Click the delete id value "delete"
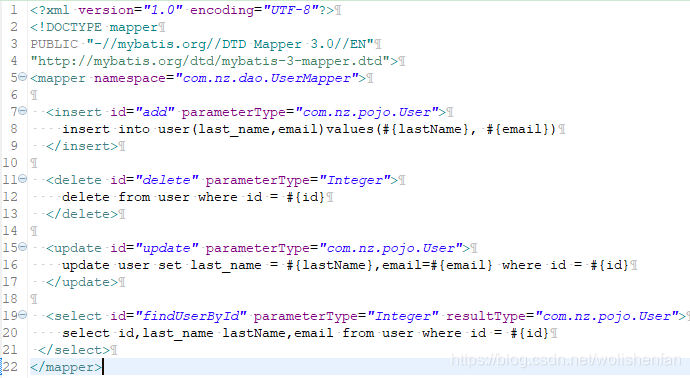The height and width of the screenshot is (378, 690). (167, 180)
